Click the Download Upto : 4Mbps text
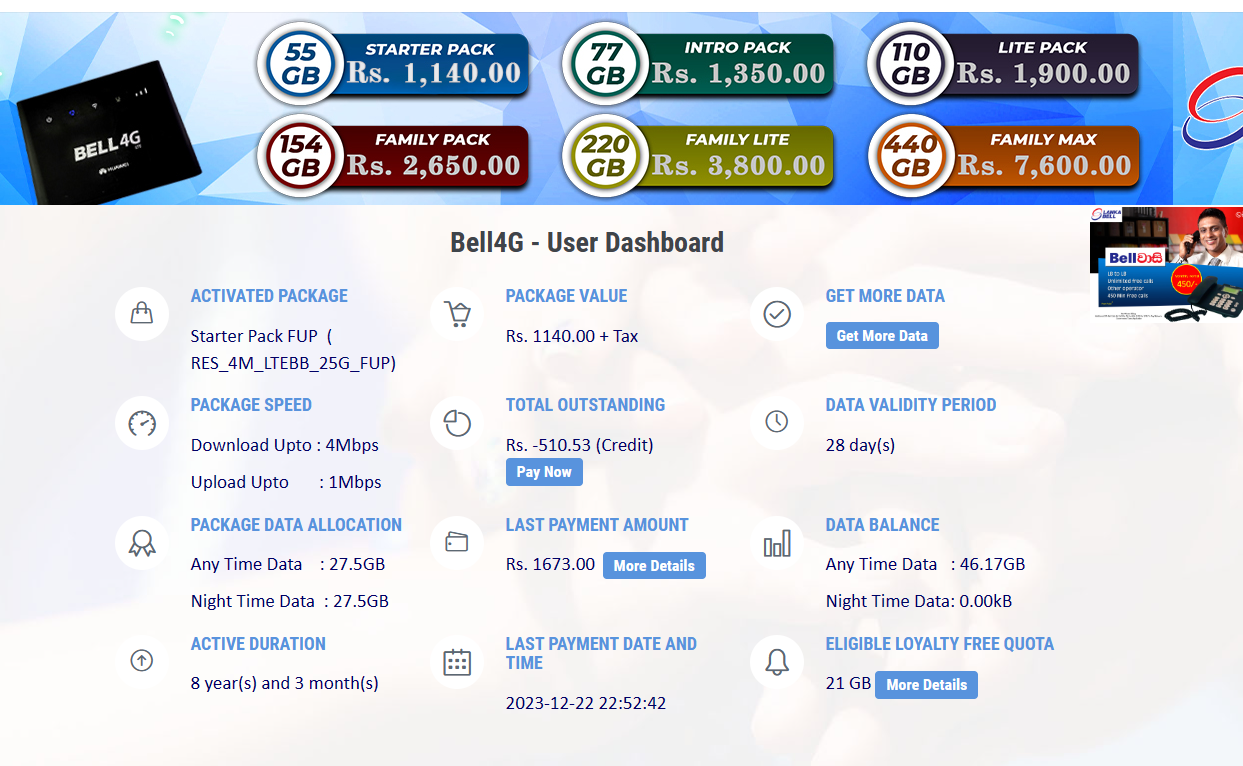The width and height of the screenshot is (1243, 766). (x=285, y=445)
